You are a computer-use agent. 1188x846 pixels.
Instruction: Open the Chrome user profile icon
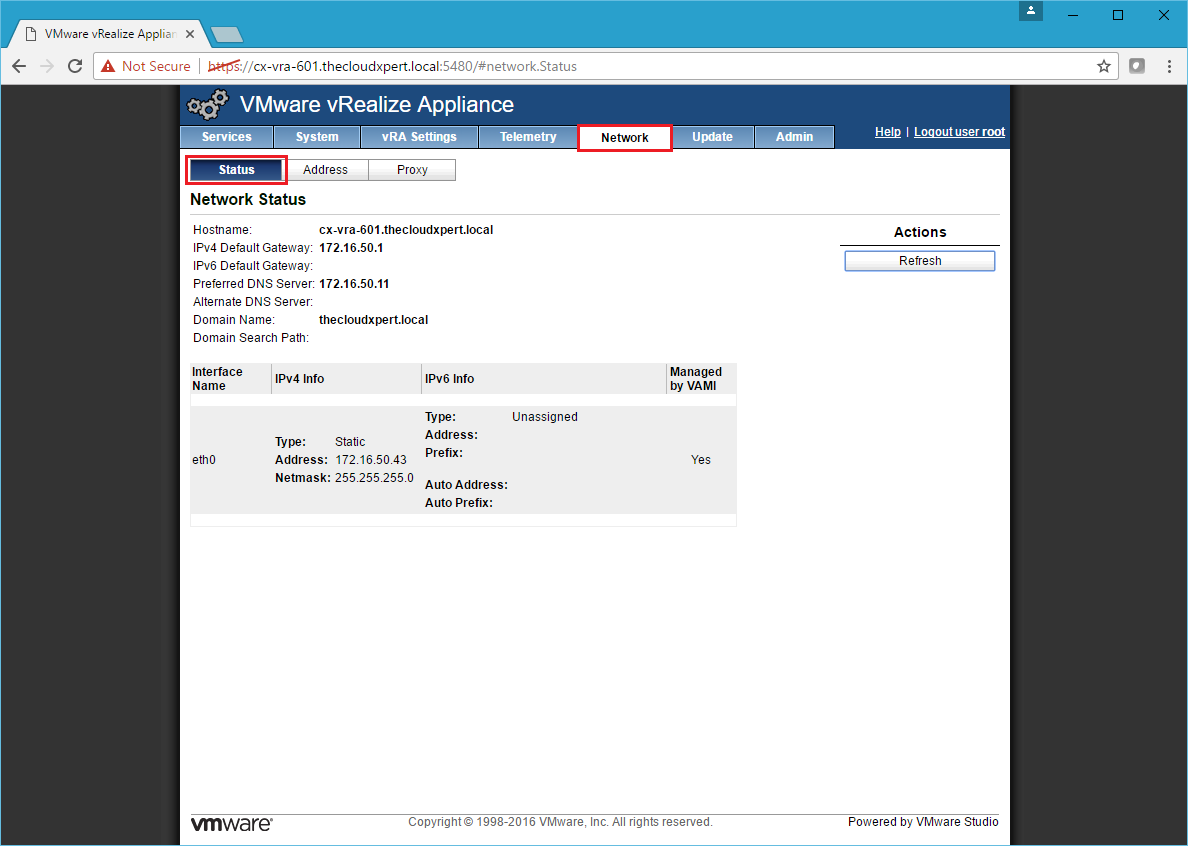click(1031, 12)
